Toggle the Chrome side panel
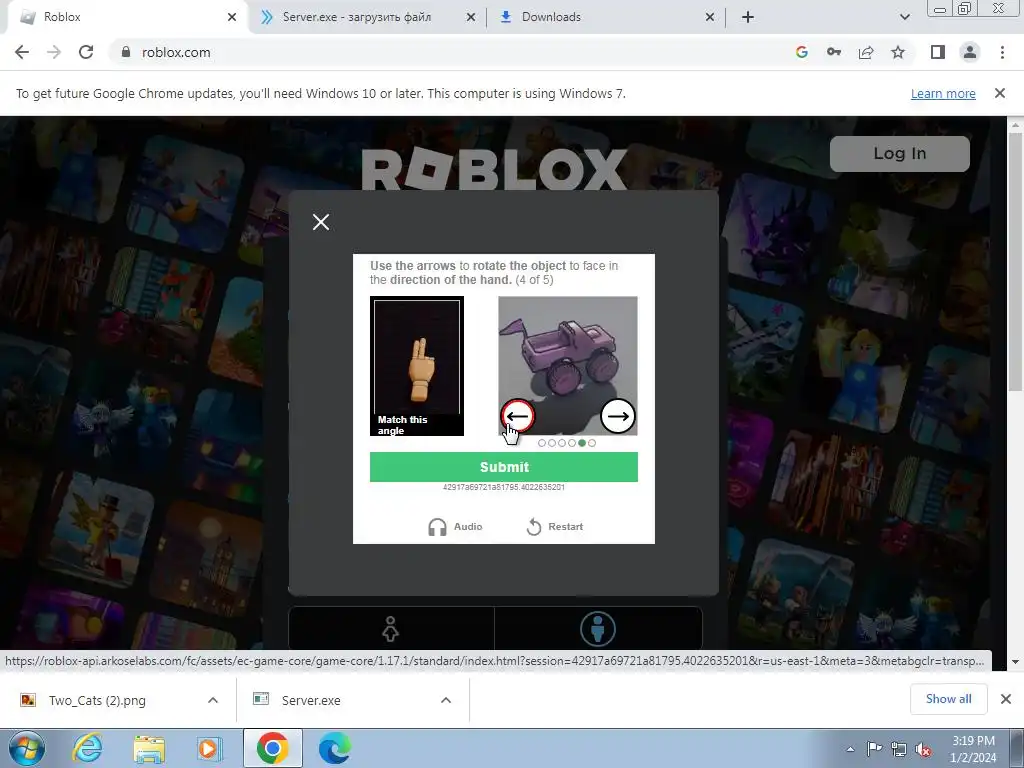 point(938,52)
